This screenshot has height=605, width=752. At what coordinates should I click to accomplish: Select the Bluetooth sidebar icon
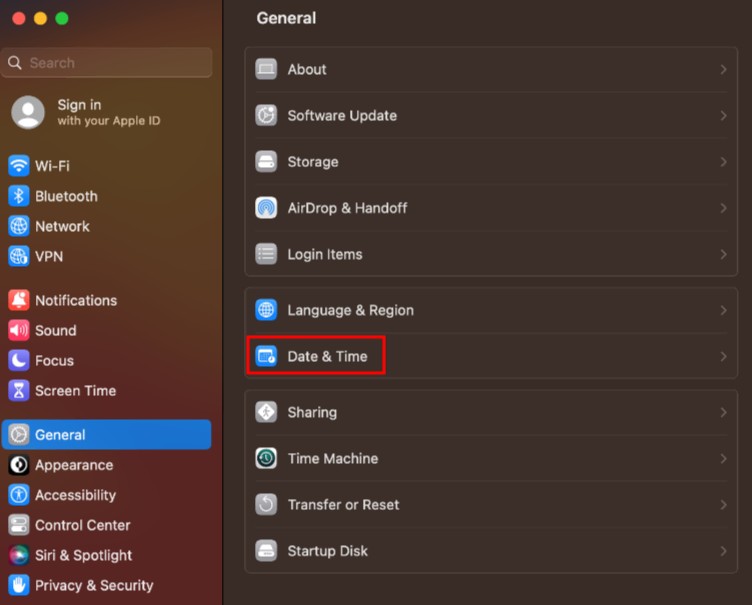[19, 196]
